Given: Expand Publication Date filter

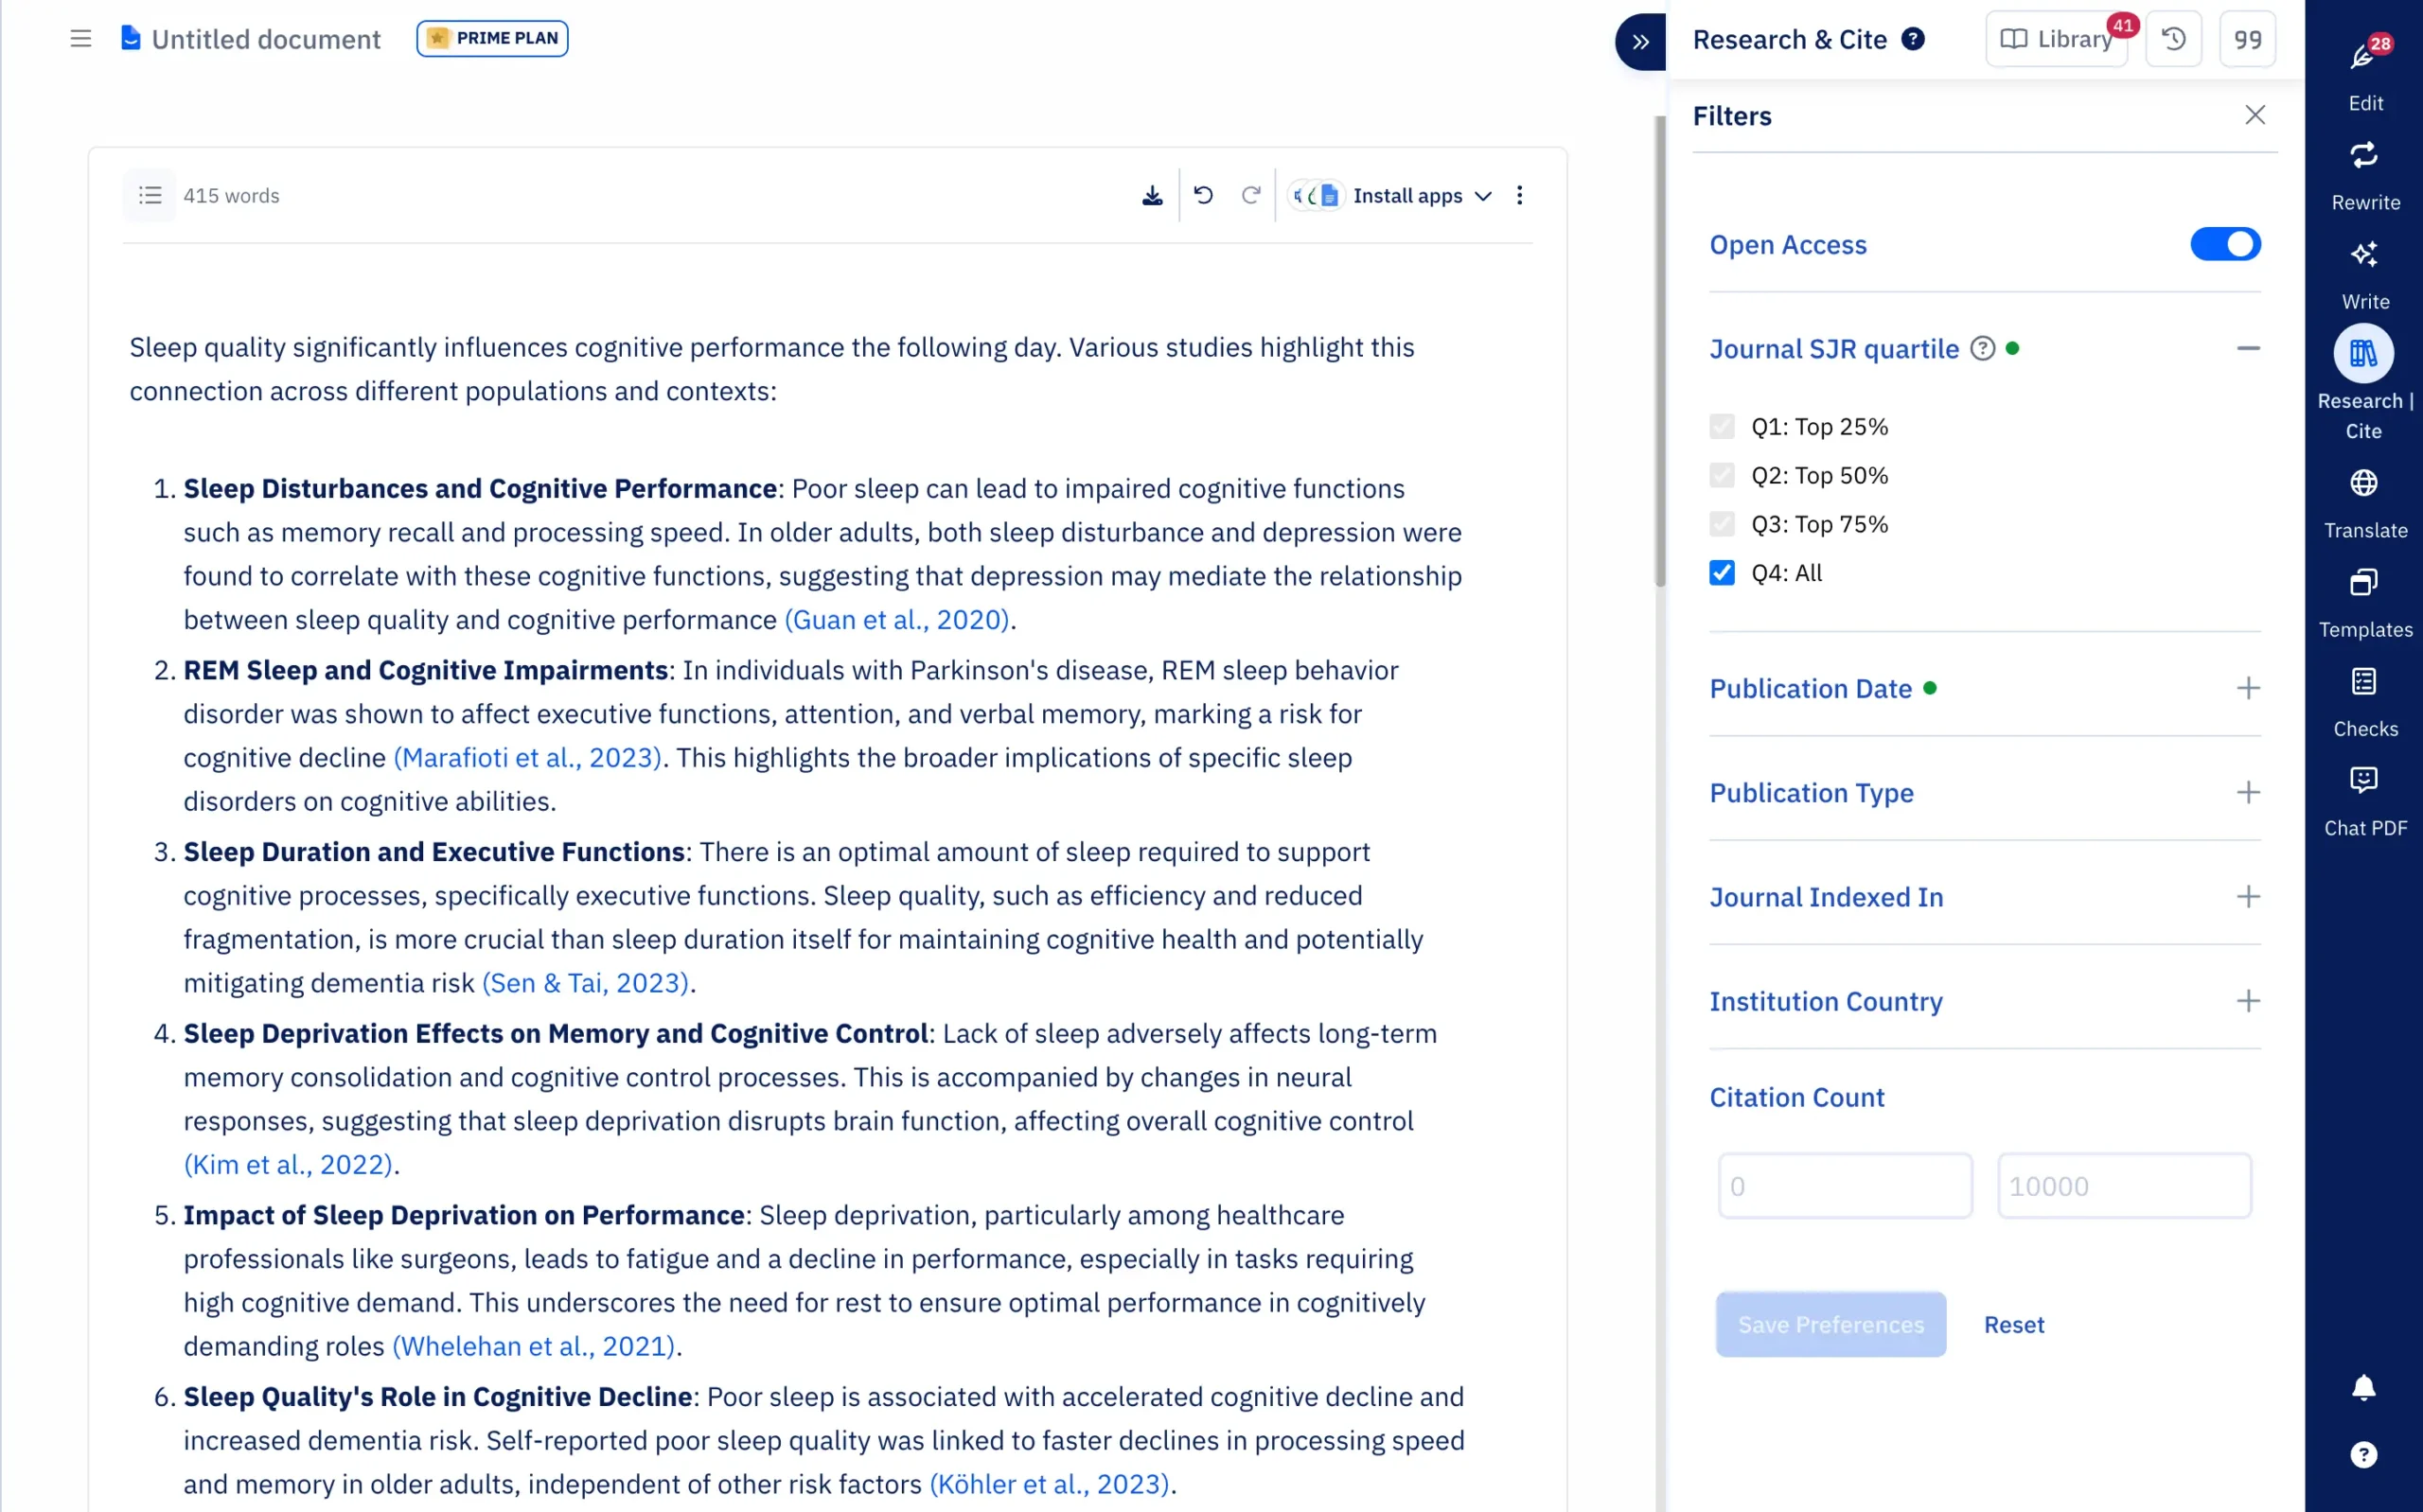Looking at the screenshot, I should point(2248,688).
